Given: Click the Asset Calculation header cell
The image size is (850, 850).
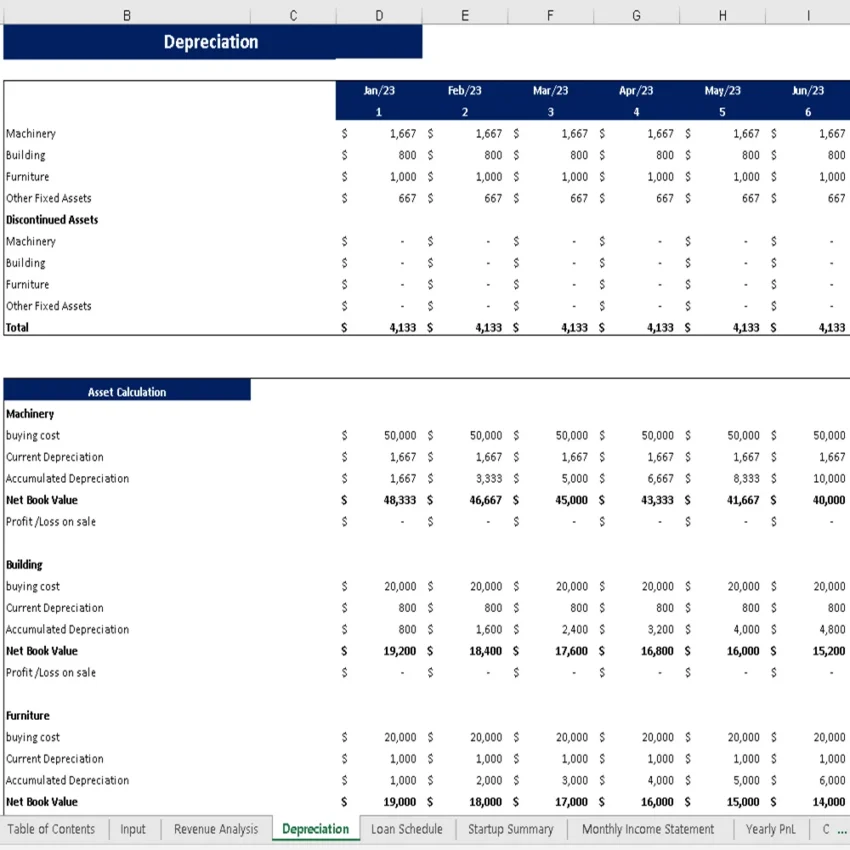Looking at the screenshot, I should point(128,391).
